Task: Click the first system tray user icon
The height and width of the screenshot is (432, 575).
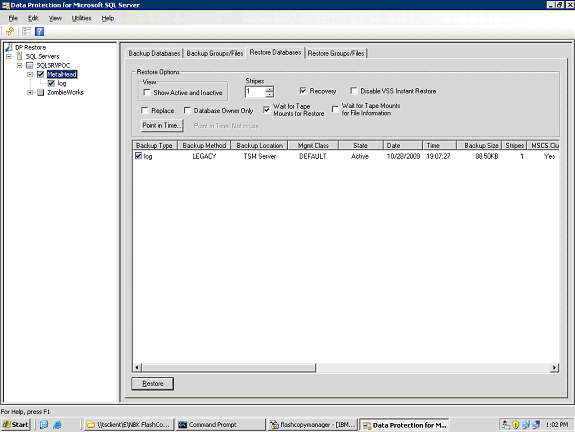Action: (506, 425)
